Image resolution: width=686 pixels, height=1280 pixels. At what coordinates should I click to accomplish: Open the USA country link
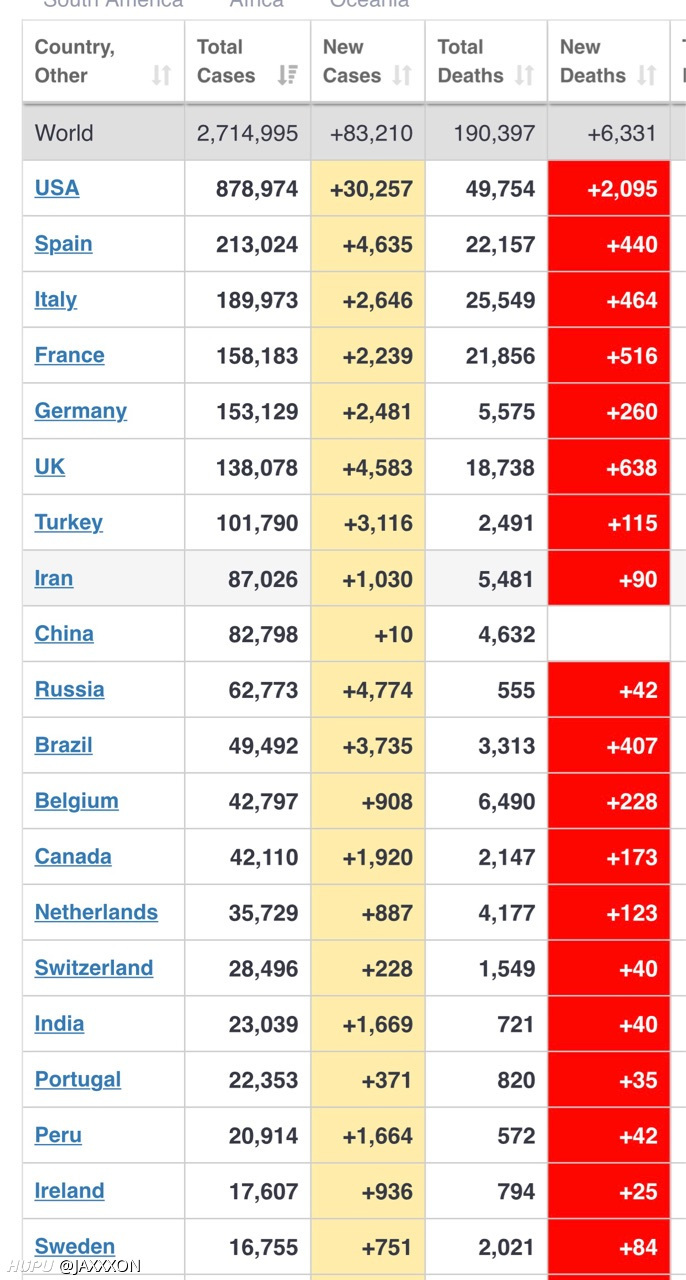(57, 188)
